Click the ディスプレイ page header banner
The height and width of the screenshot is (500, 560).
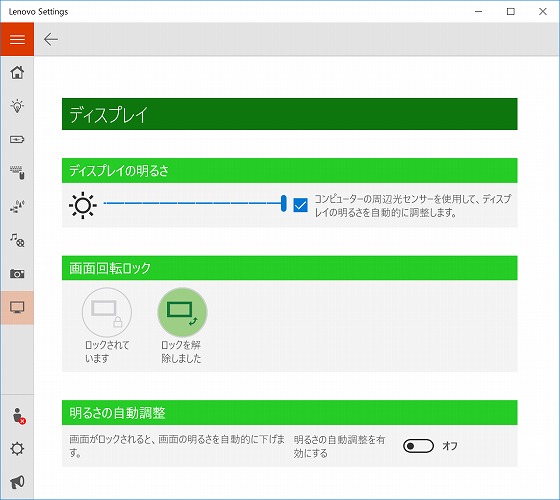[290, 114]
